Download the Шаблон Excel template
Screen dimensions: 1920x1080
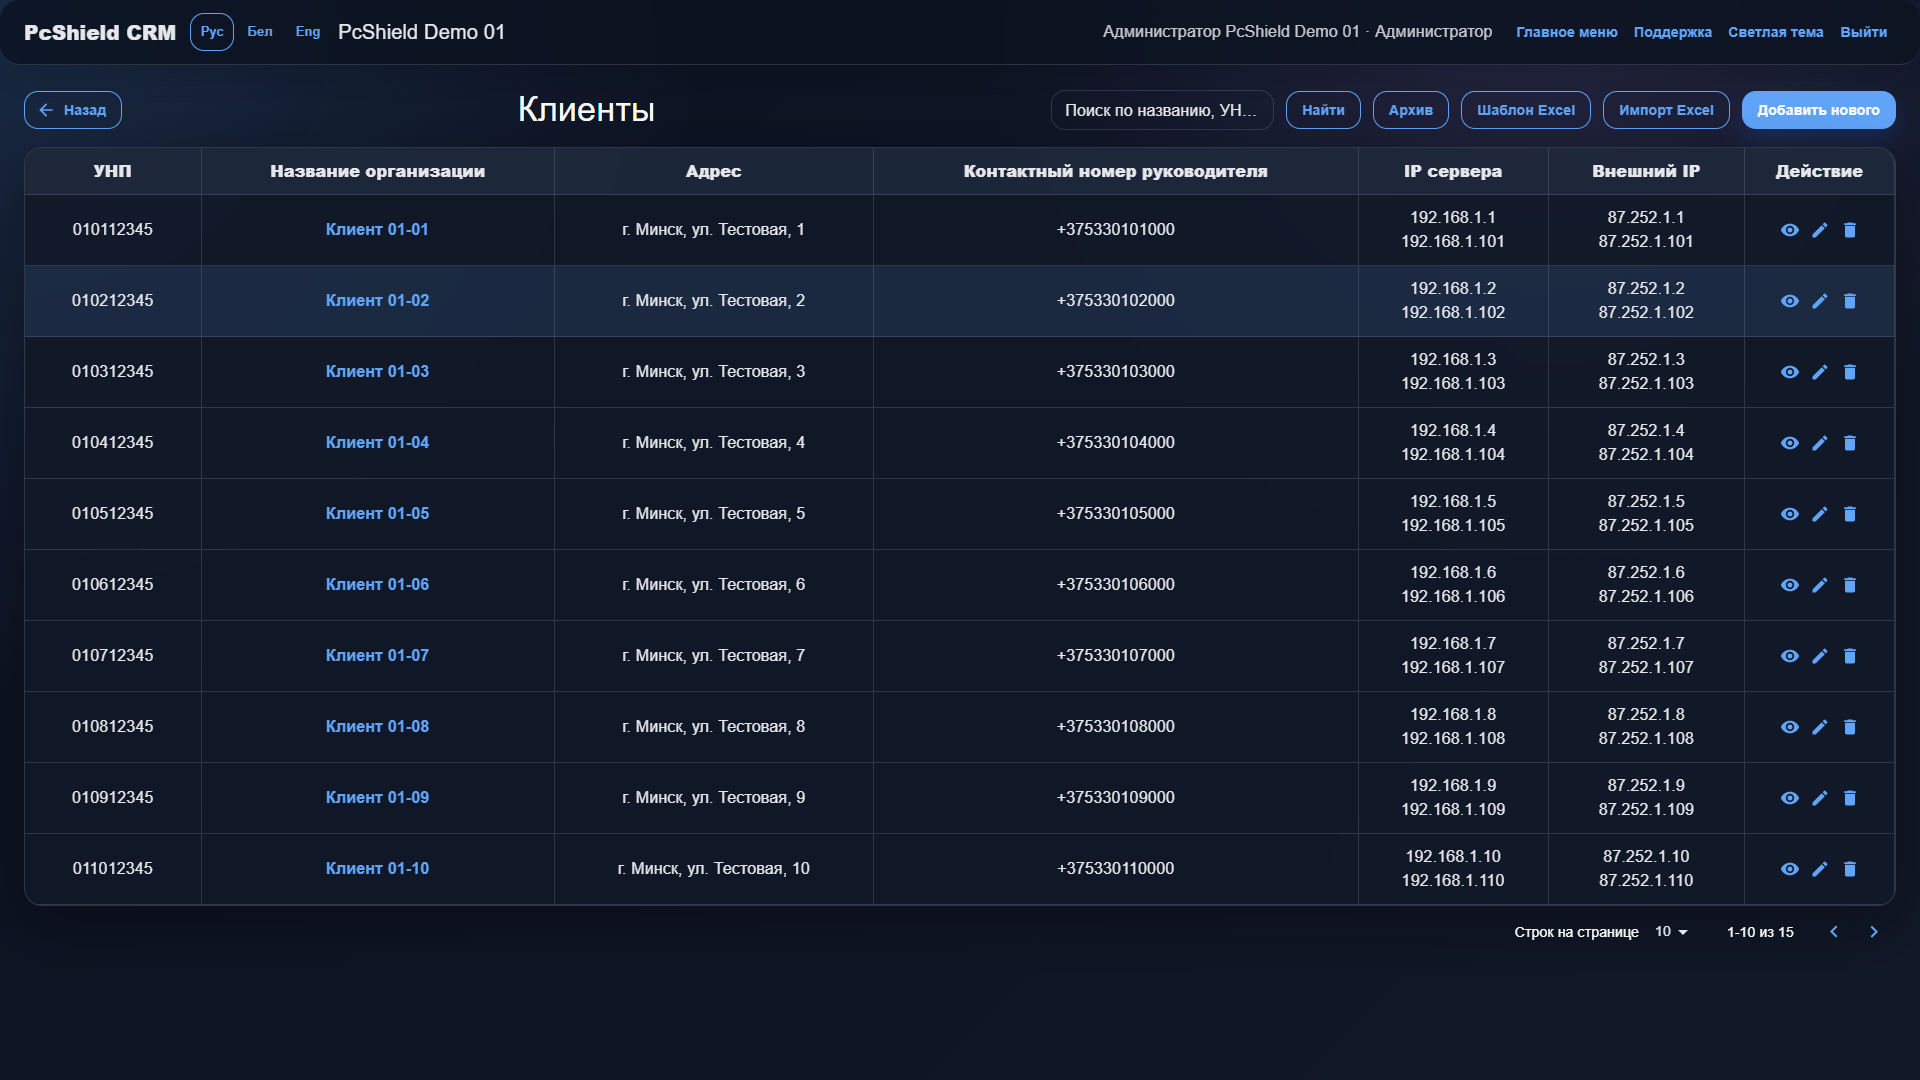coord(1526,110)
